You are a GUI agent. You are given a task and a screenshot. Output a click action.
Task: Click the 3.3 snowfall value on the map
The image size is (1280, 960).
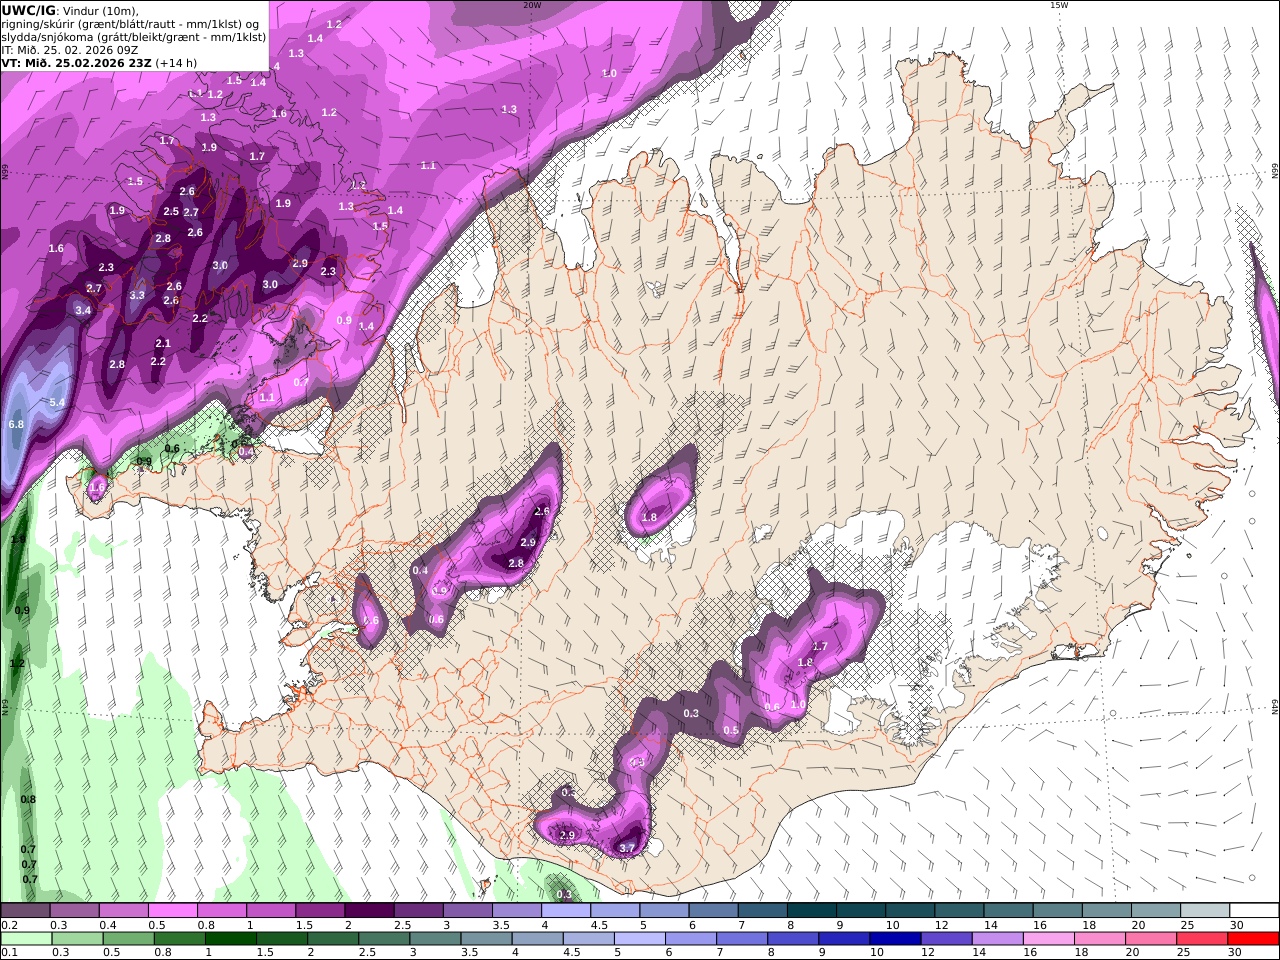pos(137,295)
